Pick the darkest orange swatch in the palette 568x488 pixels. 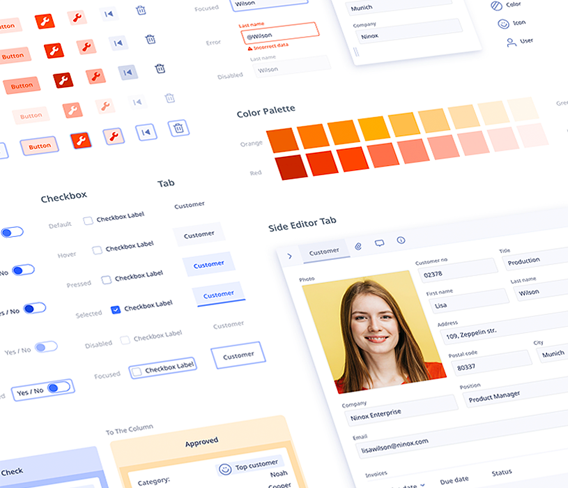point(282,140)
